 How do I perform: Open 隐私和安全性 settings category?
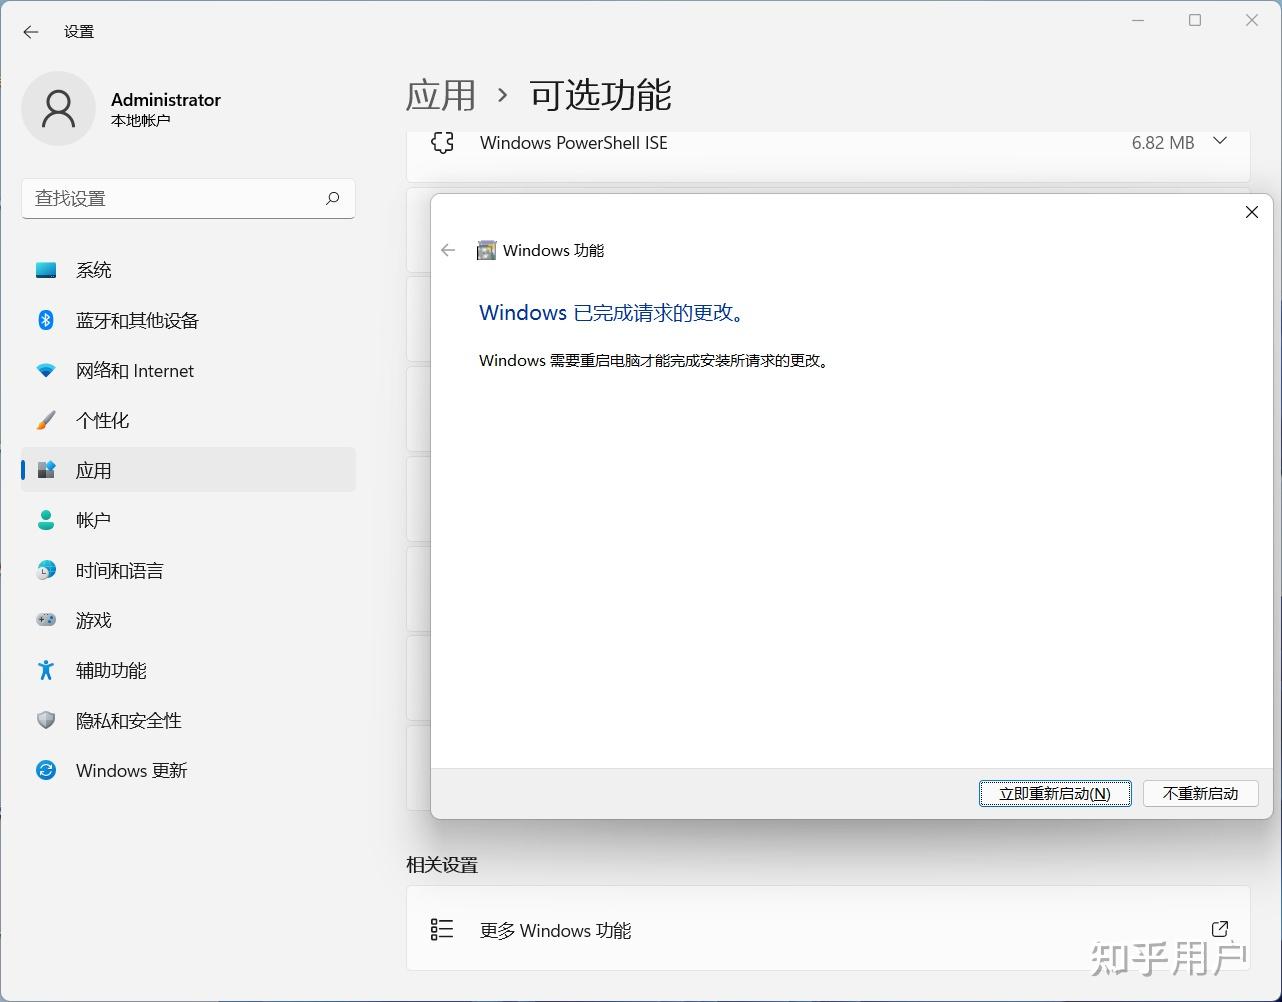coord(188,720)
